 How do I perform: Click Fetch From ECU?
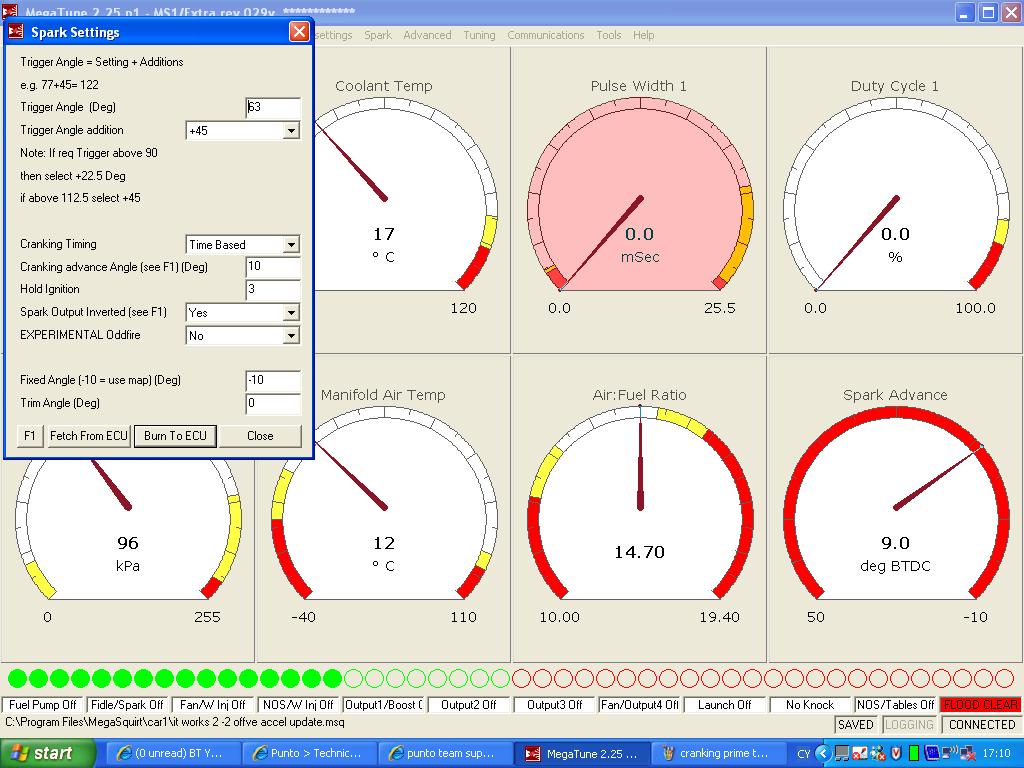[89, 436]
